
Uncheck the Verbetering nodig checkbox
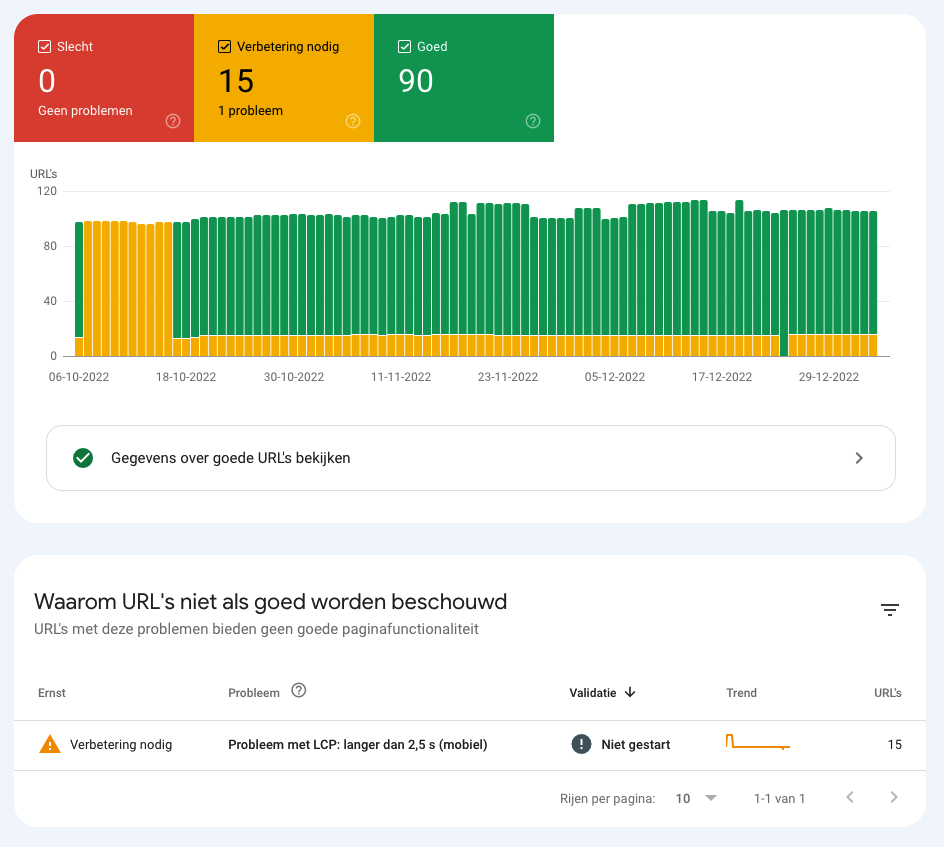point(225,47)
